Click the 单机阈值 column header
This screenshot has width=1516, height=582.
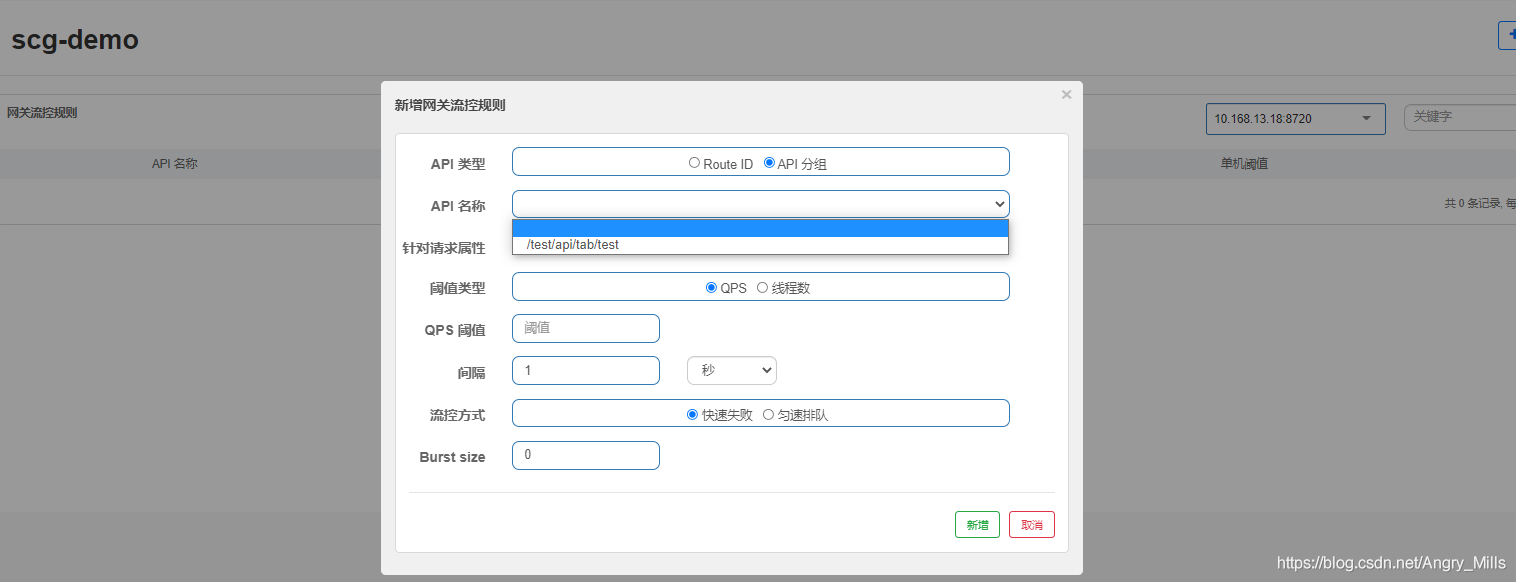pos(1244,164)
